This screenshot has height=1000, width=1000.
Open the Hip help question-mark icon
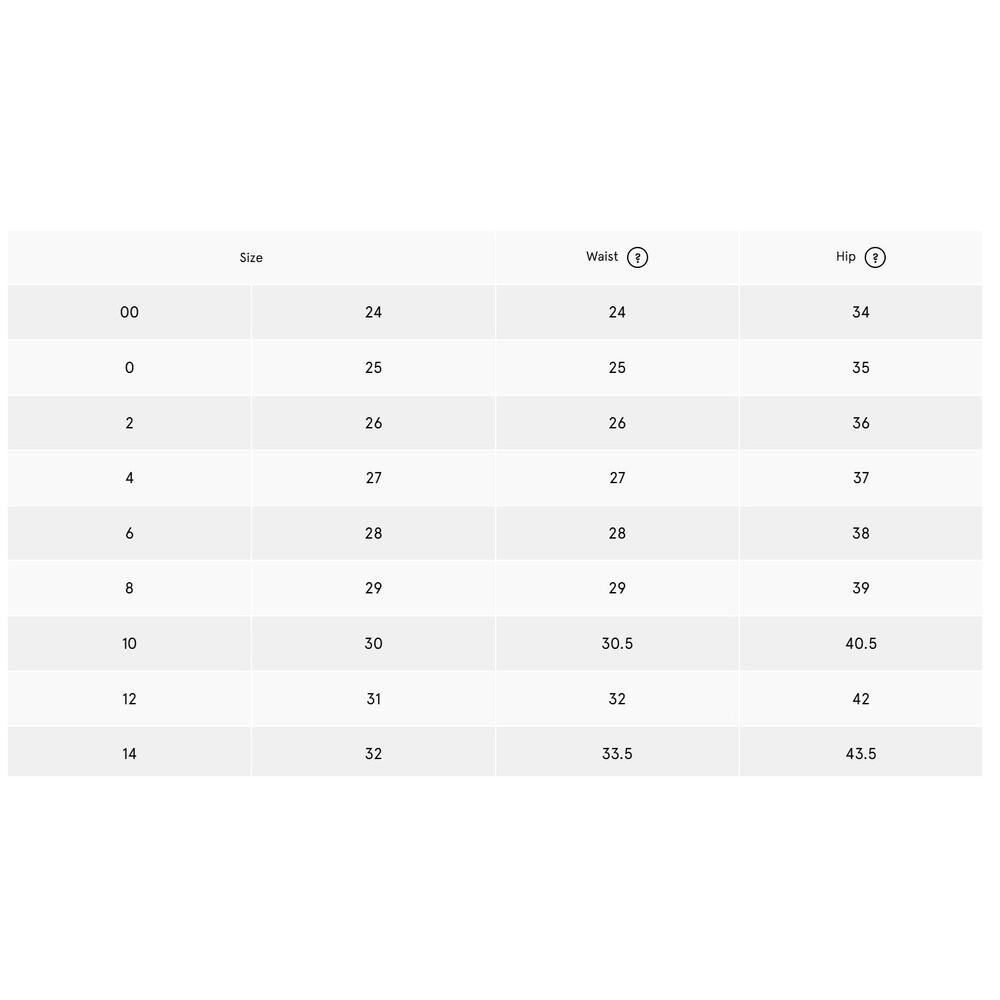tap(874, 258)
